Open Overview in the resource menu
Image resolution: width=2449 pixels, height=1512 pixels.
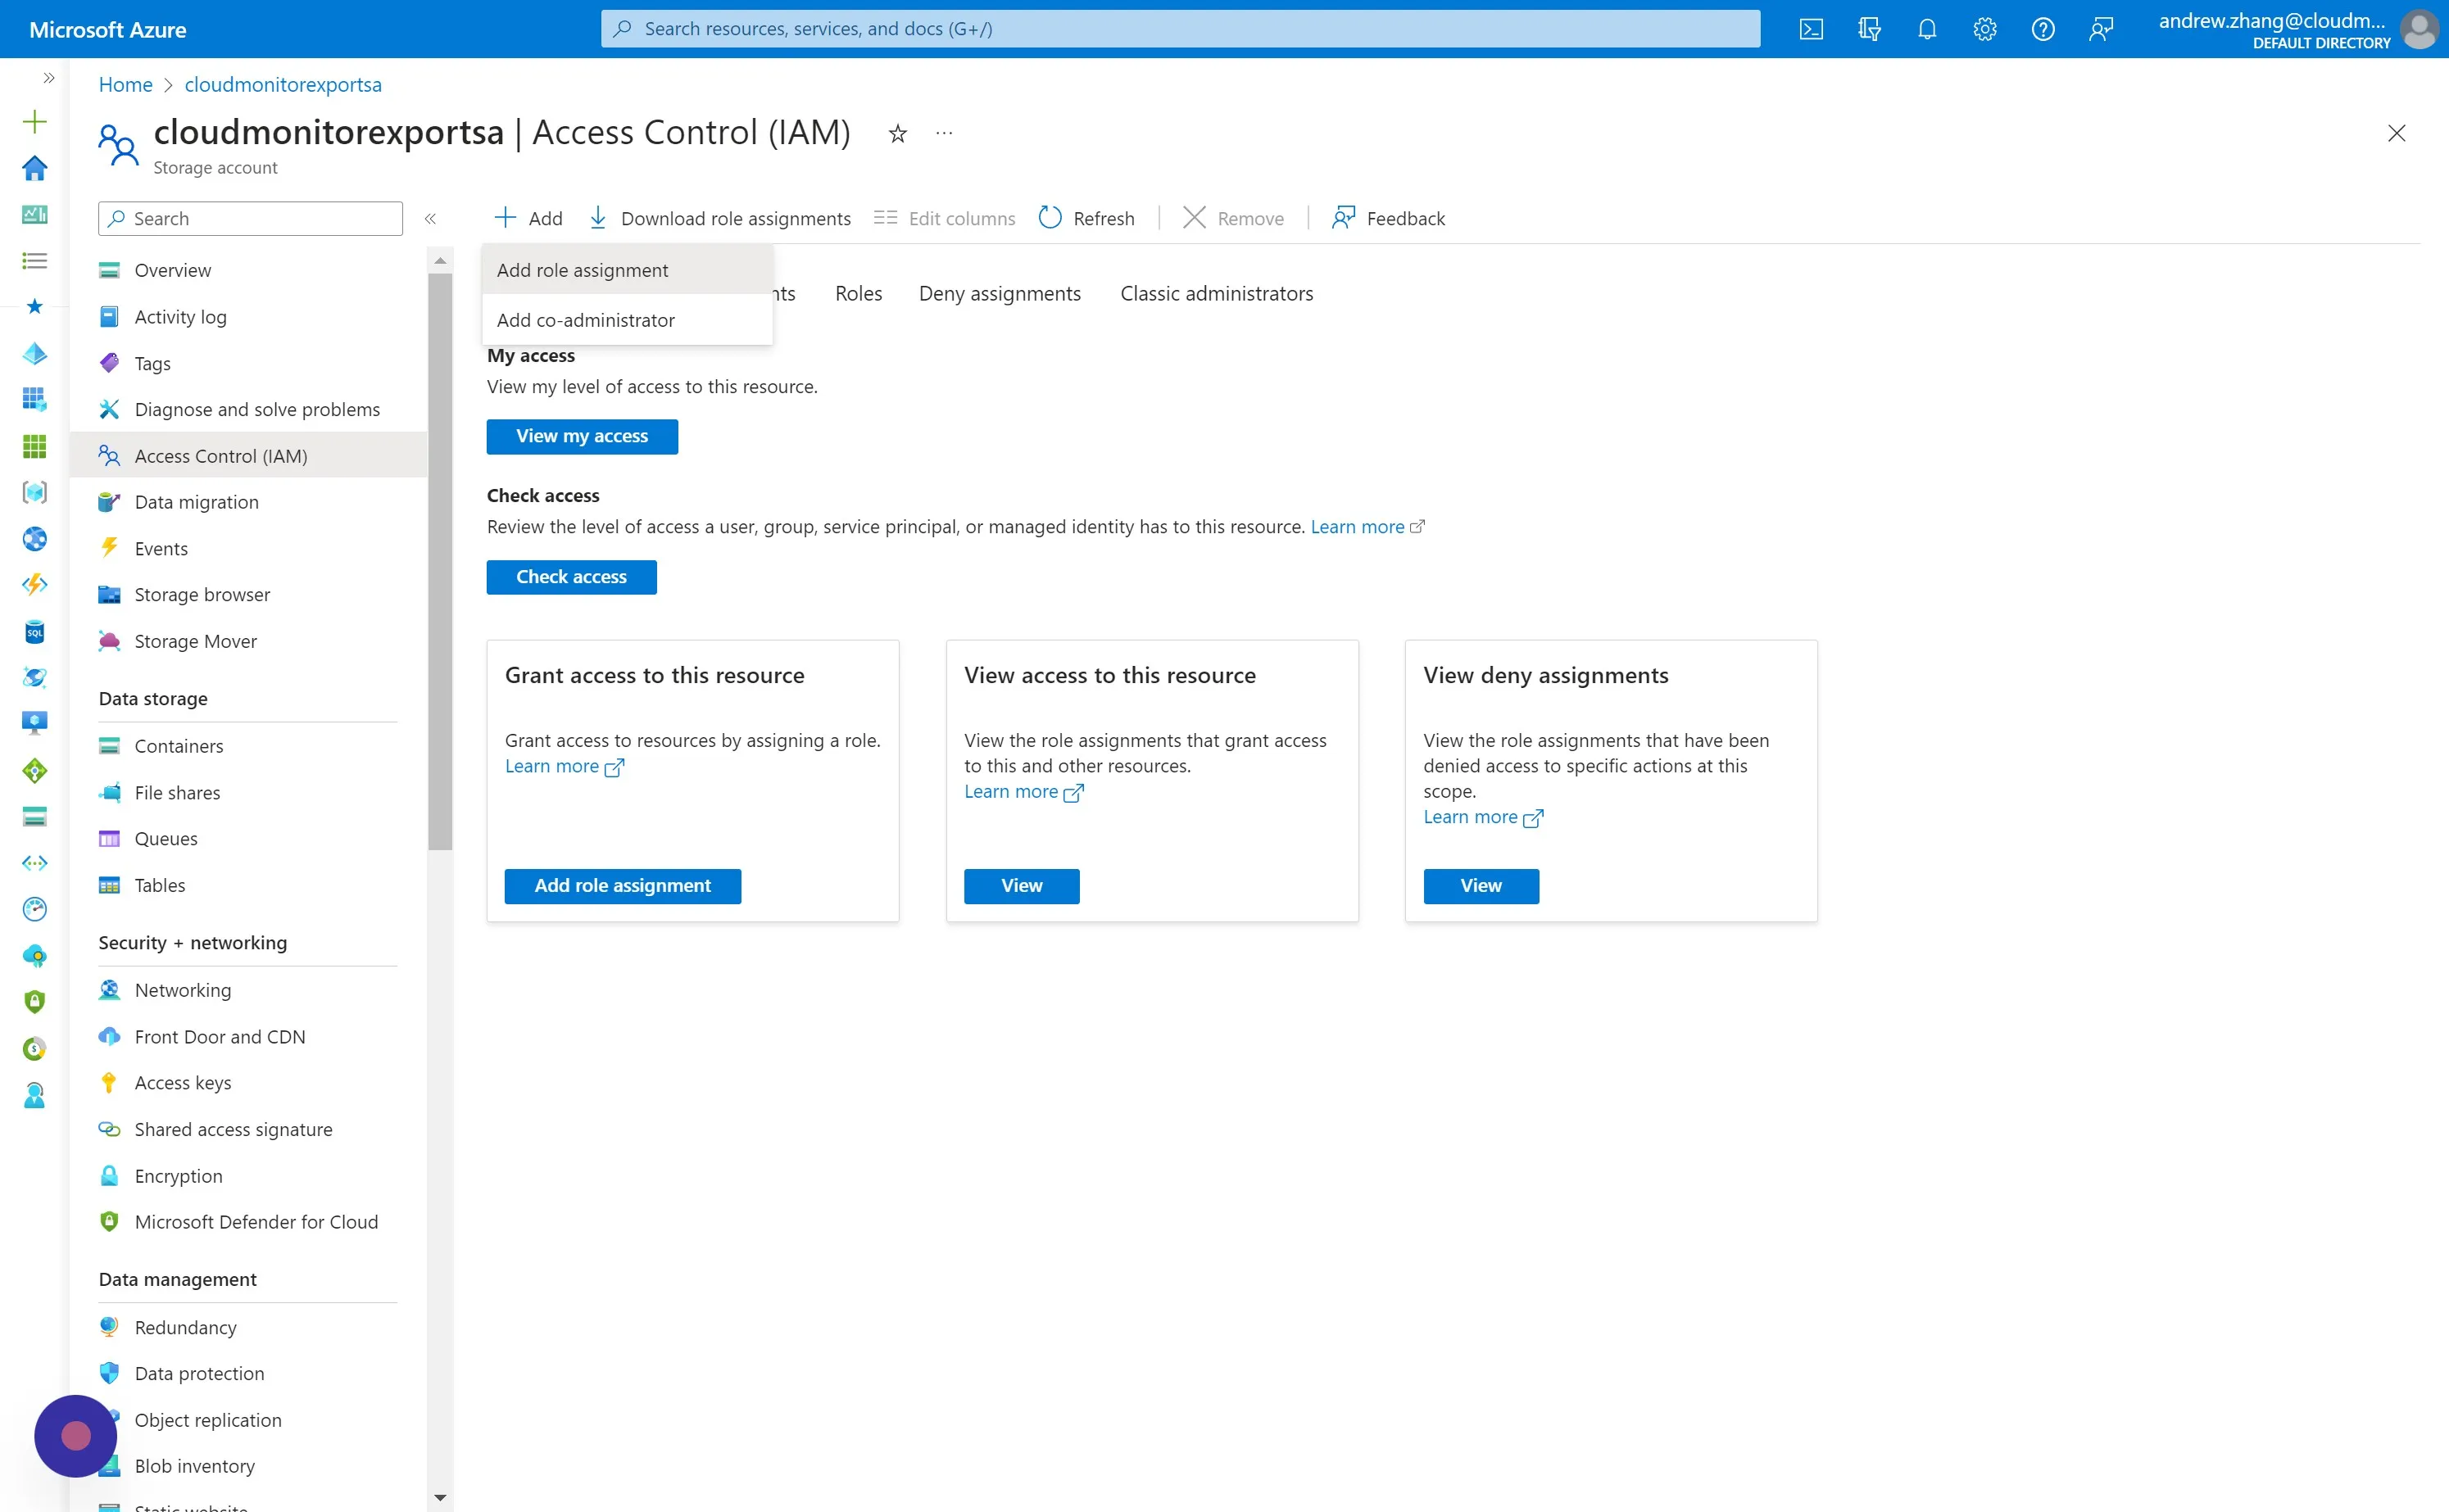(x=248, y=270)
